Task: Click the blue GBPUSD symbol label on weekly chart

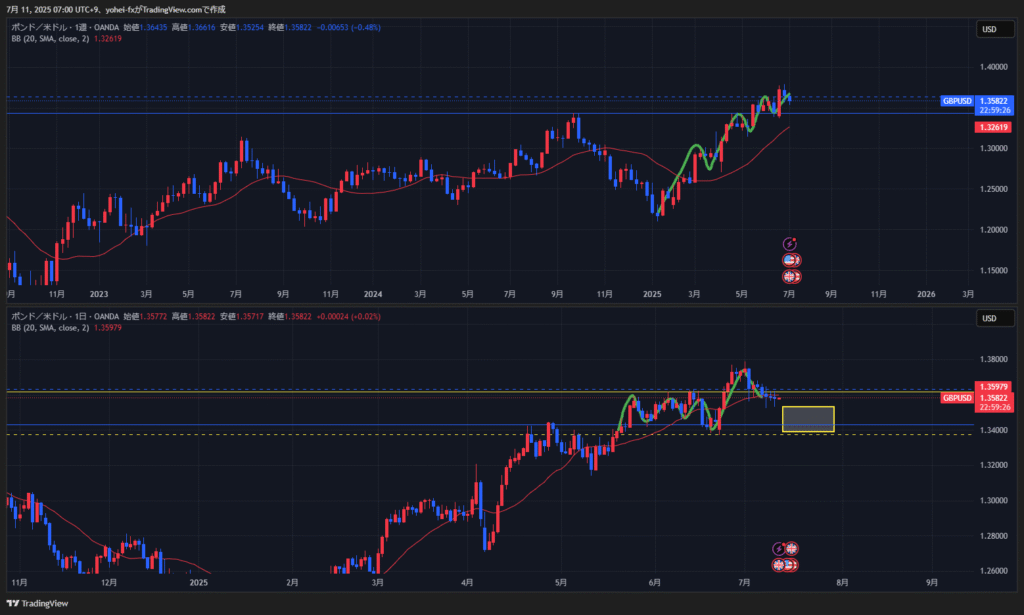Action: click(x=957, y=101)
